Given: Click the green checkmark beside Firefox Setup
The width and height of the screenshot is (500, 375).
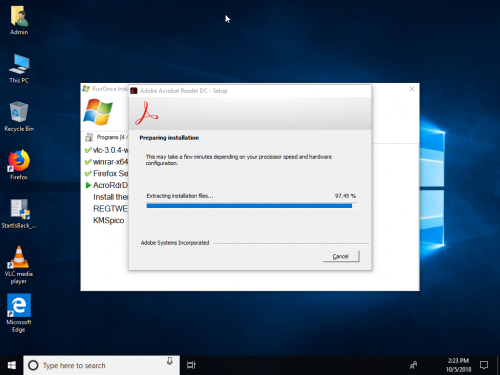Looking at the screenshot, I should tap(88, 173).
